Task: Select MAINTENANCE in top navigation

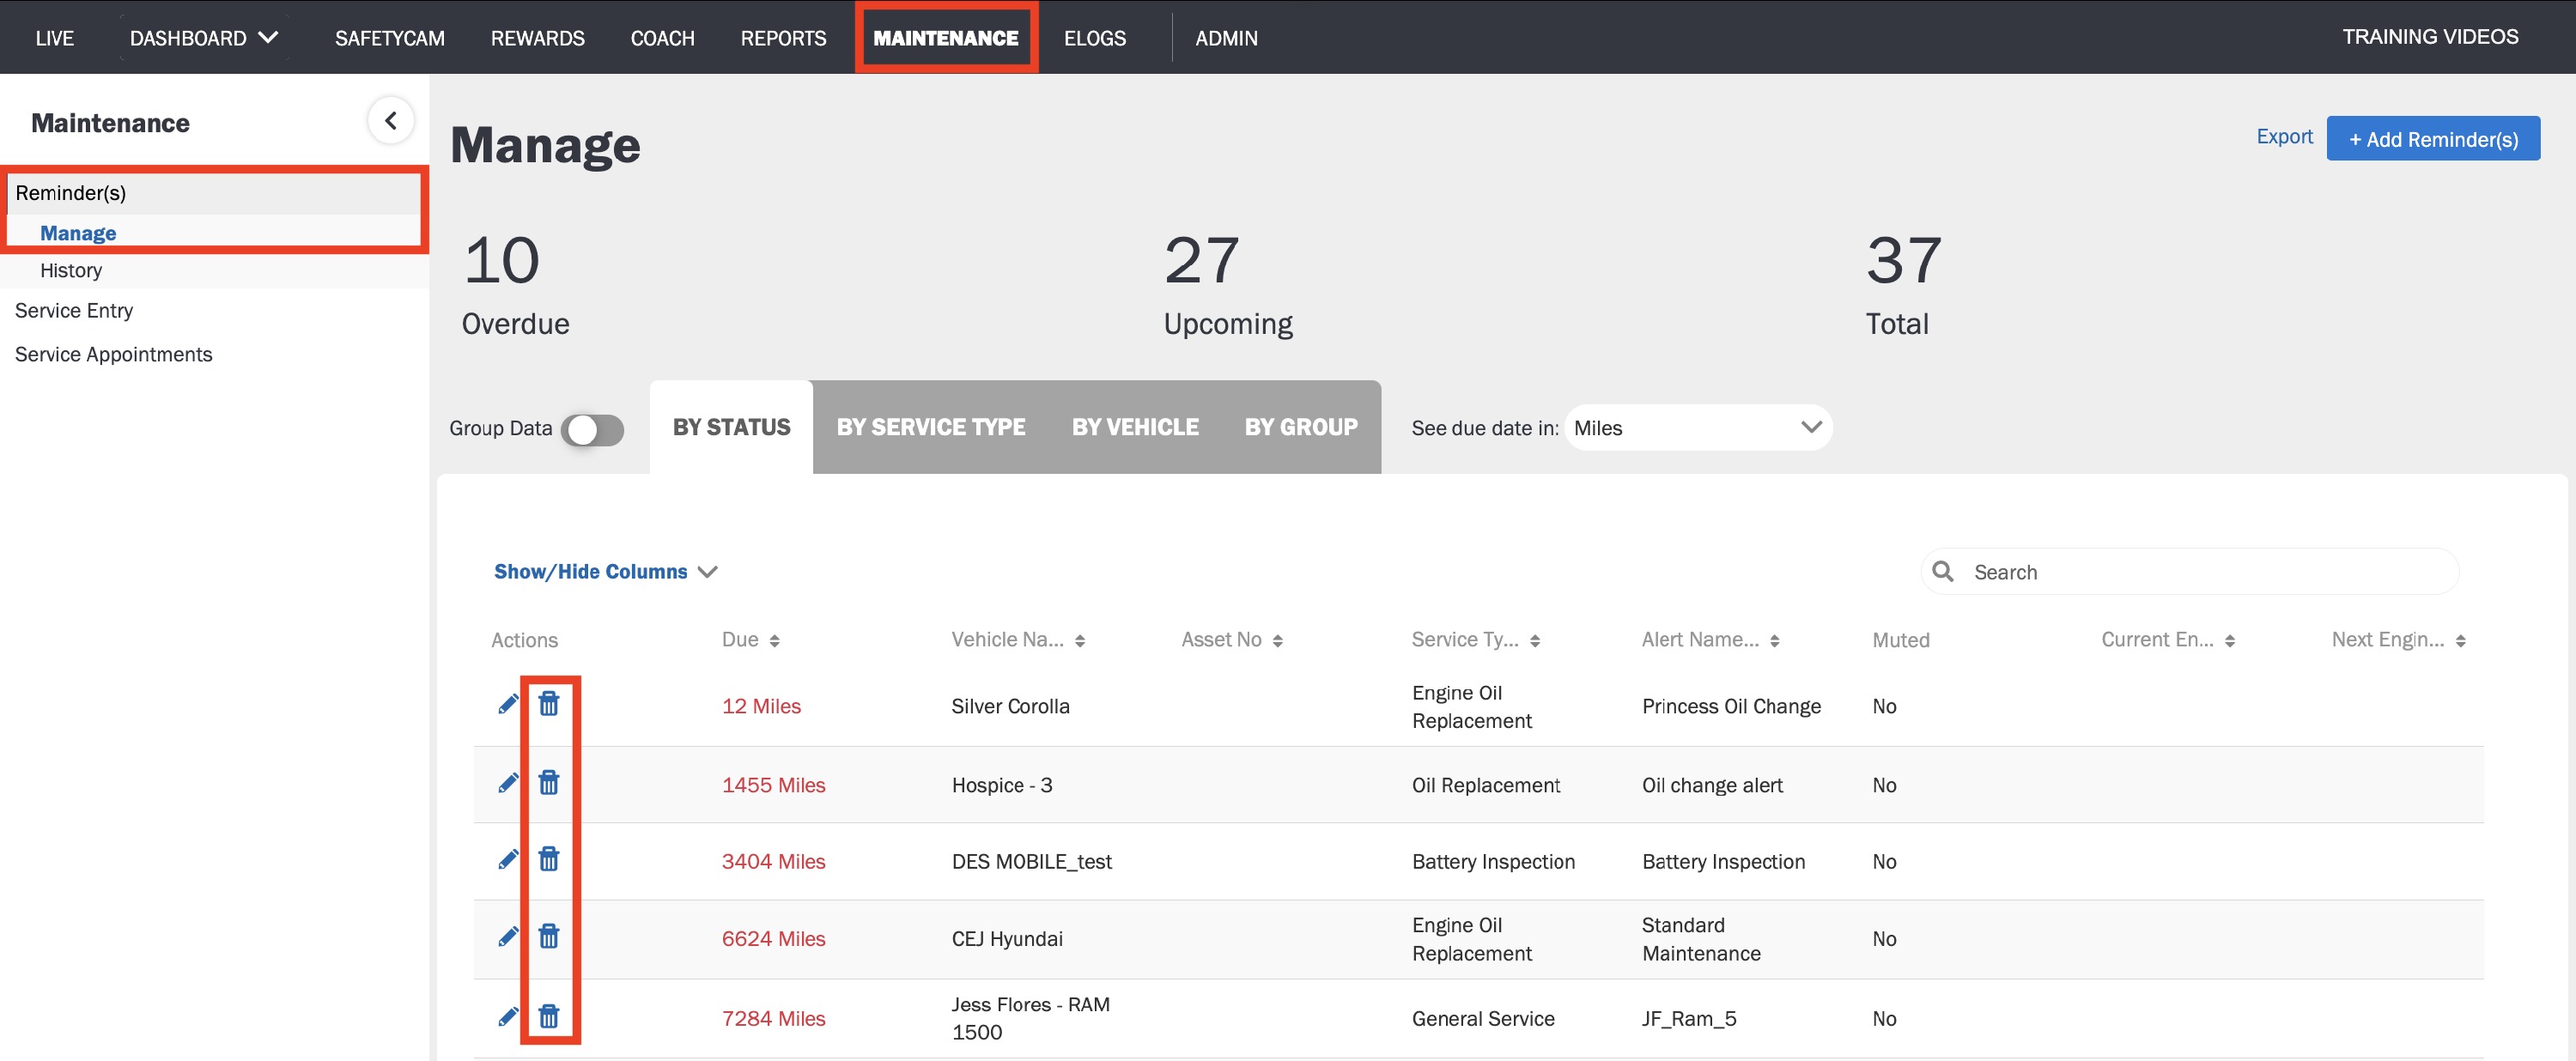Action: pos(946,38)
